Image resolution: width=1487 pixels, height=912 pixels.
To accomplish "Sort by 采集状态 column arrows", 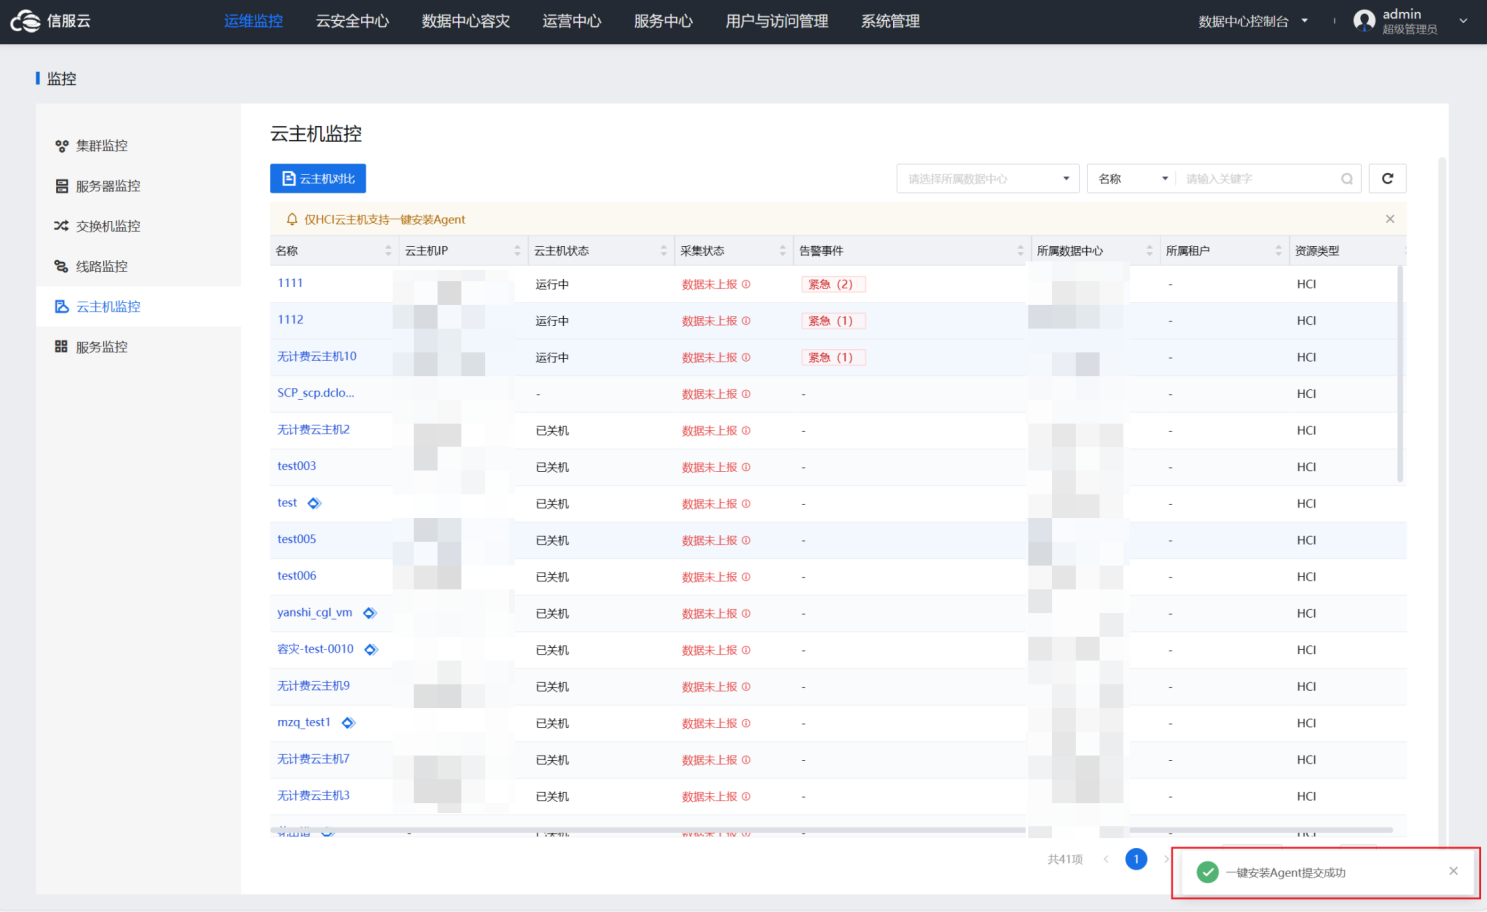I will 782,251.
